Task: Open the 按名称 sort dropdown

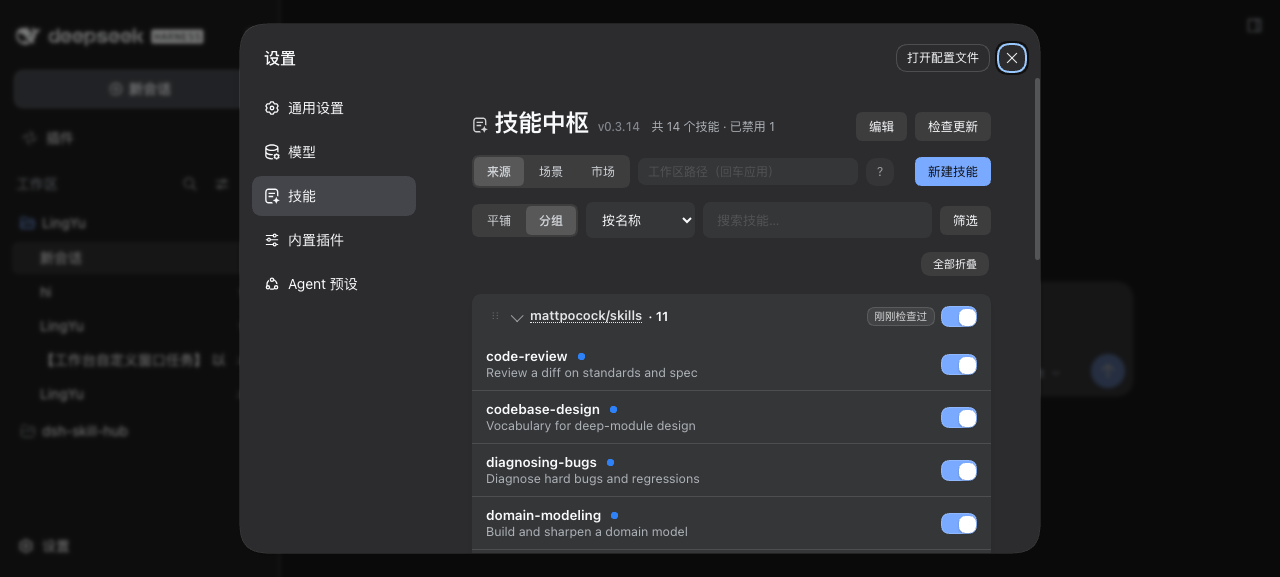Action: [640, 220]
